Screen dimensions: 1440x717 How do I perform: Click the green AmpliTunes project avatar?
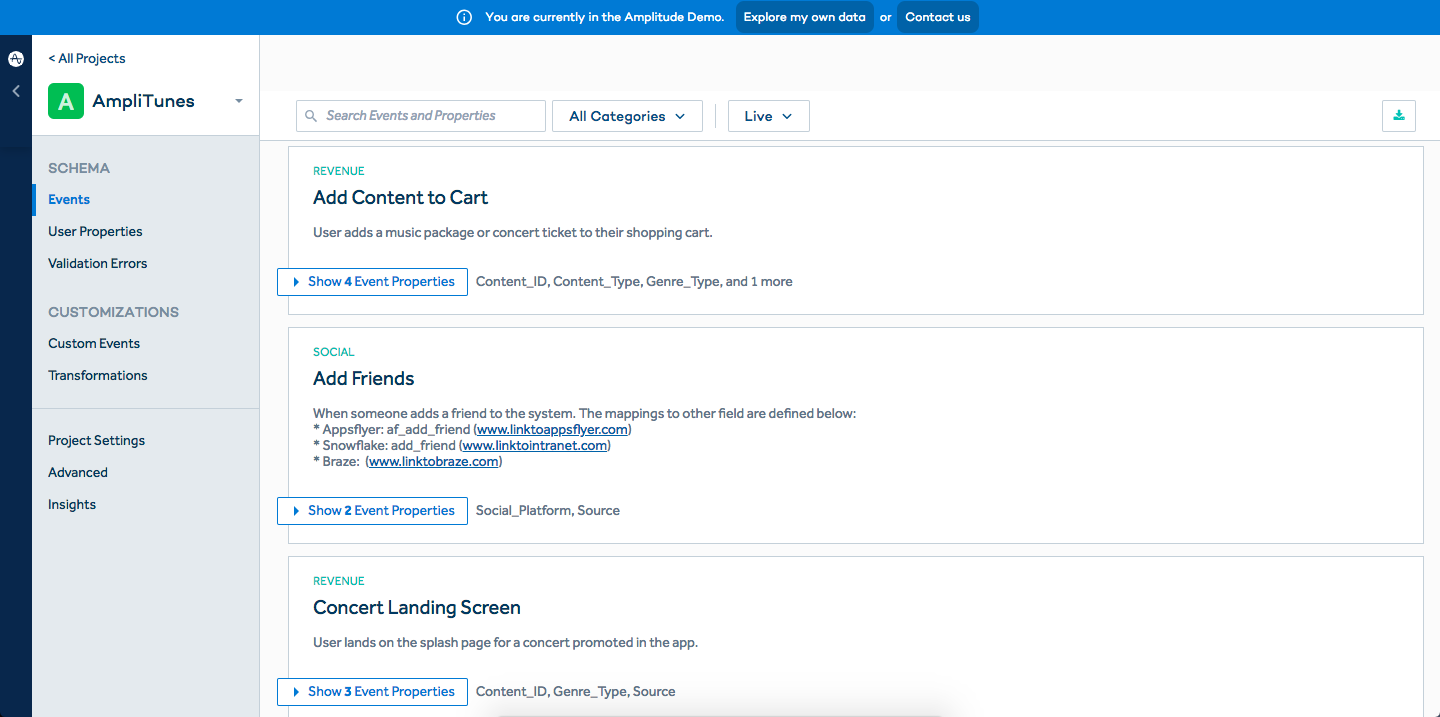click(66, 101)
